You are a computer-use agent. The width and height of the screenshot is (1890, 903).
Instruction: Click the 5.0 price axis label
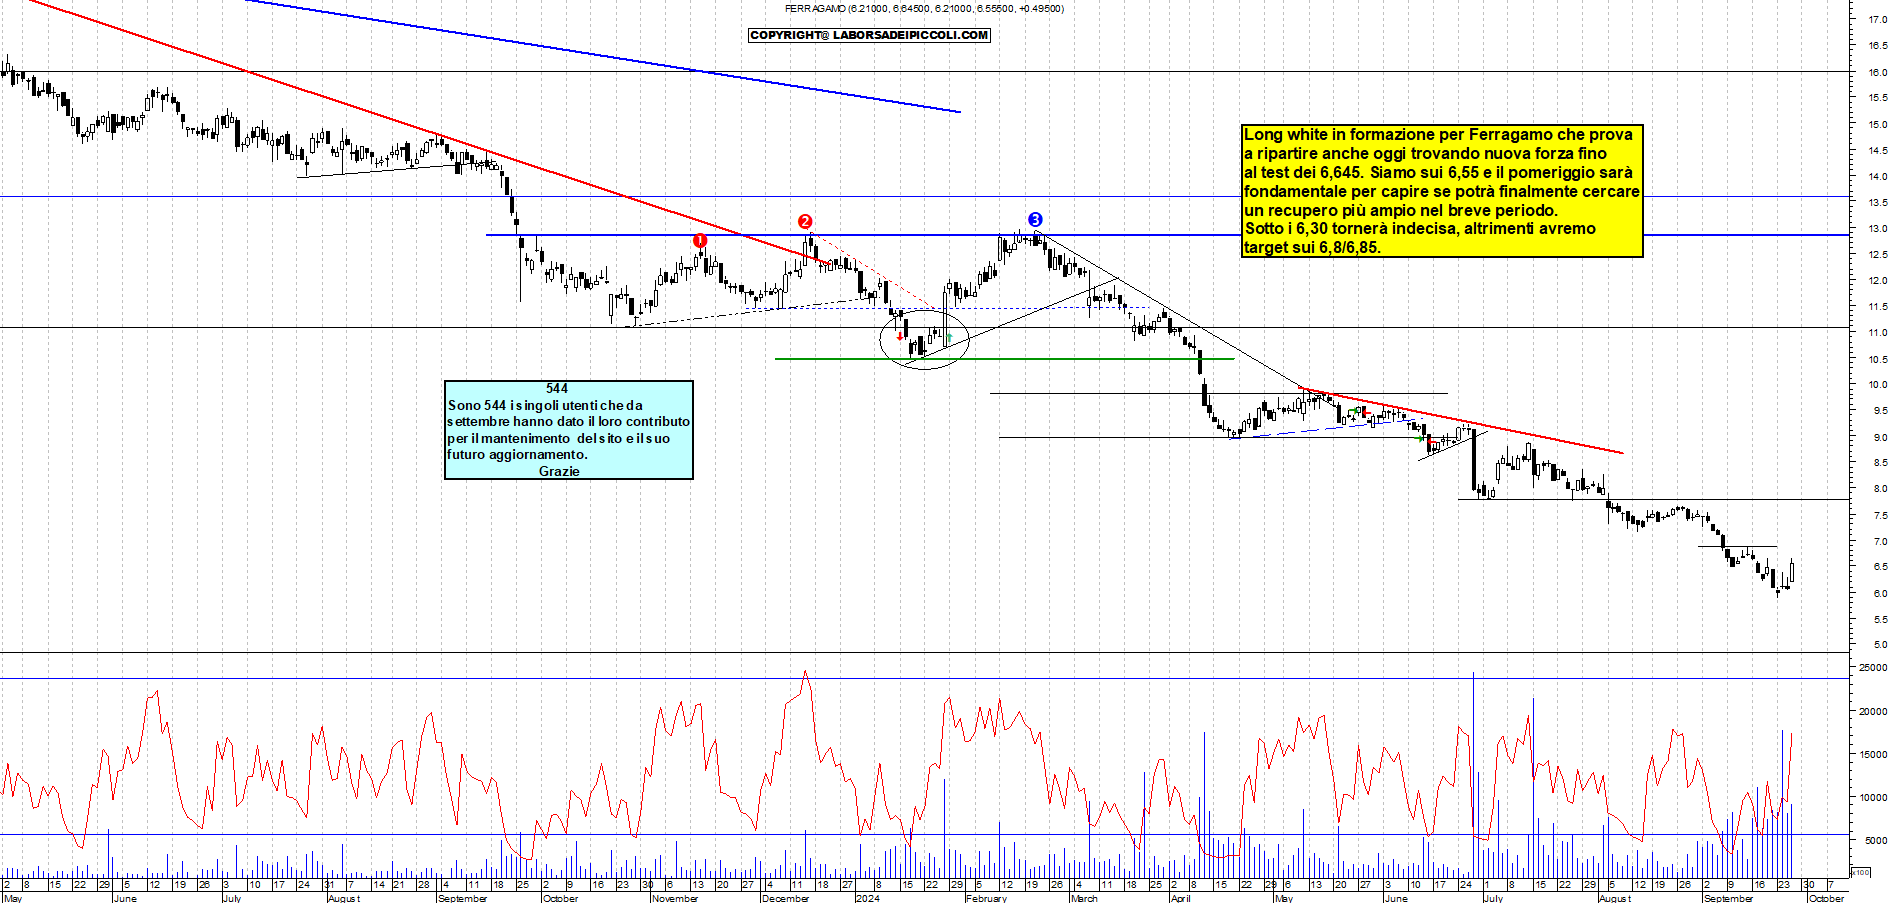tap(1880, 645)
